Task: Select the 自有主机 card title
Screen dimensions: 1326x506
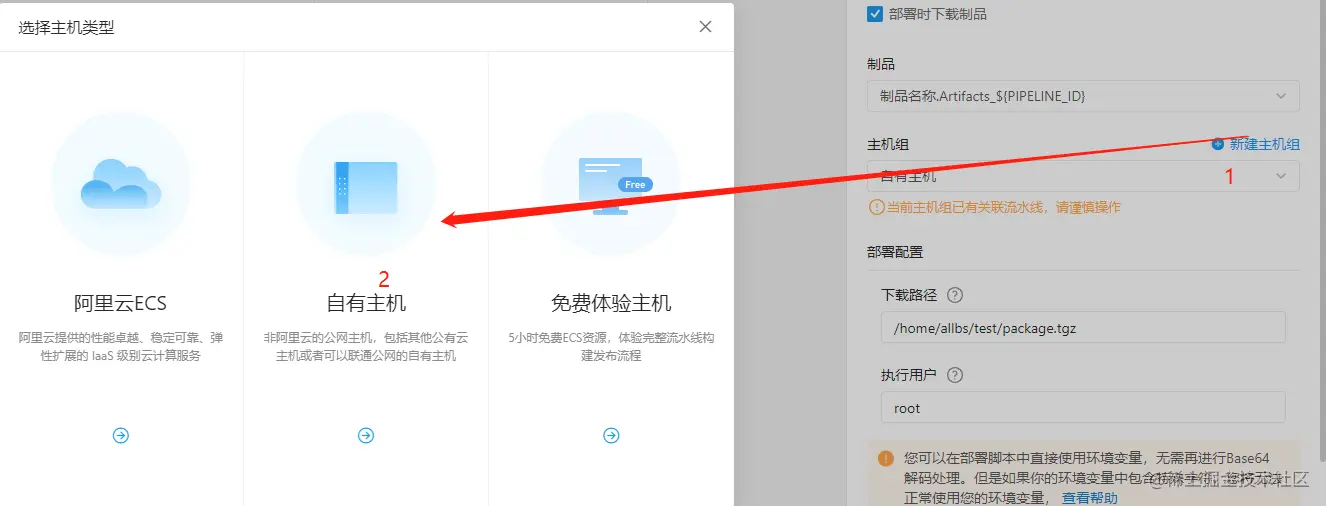Action: click(366, 303)
